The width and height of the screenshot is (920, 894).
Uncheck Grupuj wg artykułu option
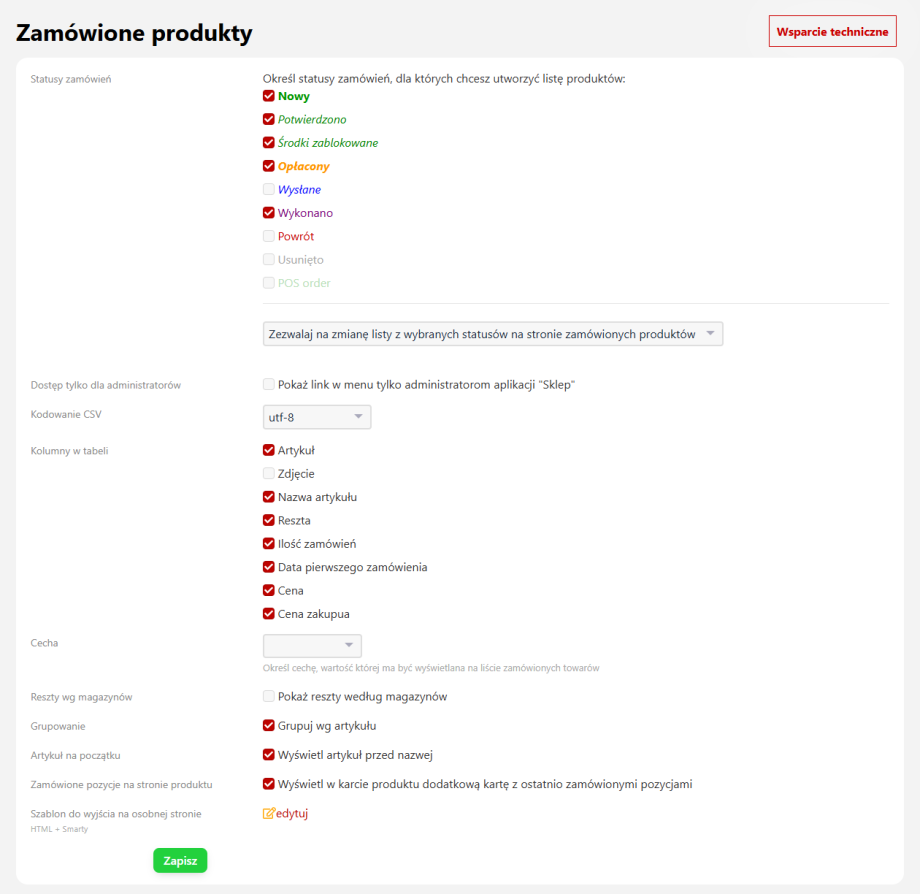click(x=268, y=726)
